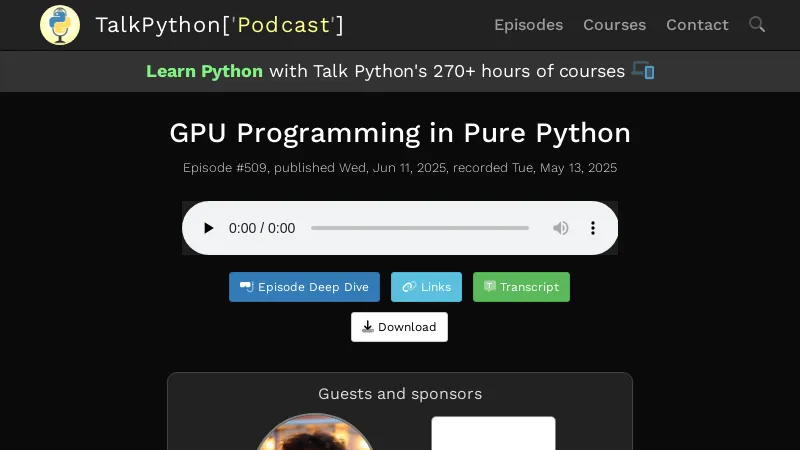Viewport: 800px width, 450px height.
Task: Download the episode audio file
Action: click(x=399, y=327)
